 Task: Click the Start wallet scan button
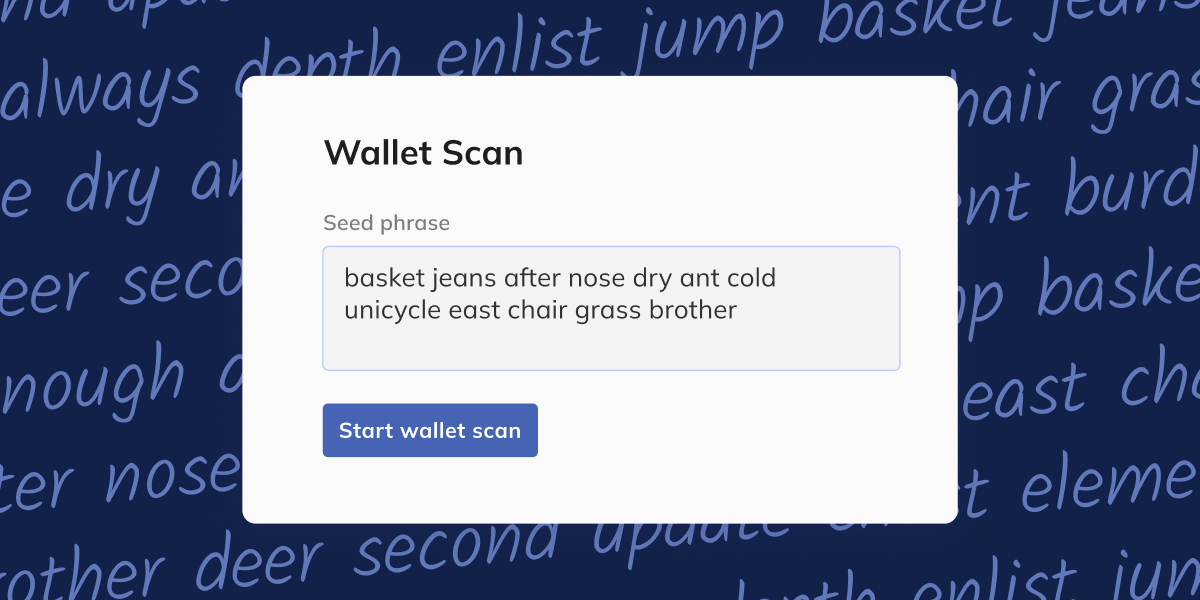(x=430, y=431)
